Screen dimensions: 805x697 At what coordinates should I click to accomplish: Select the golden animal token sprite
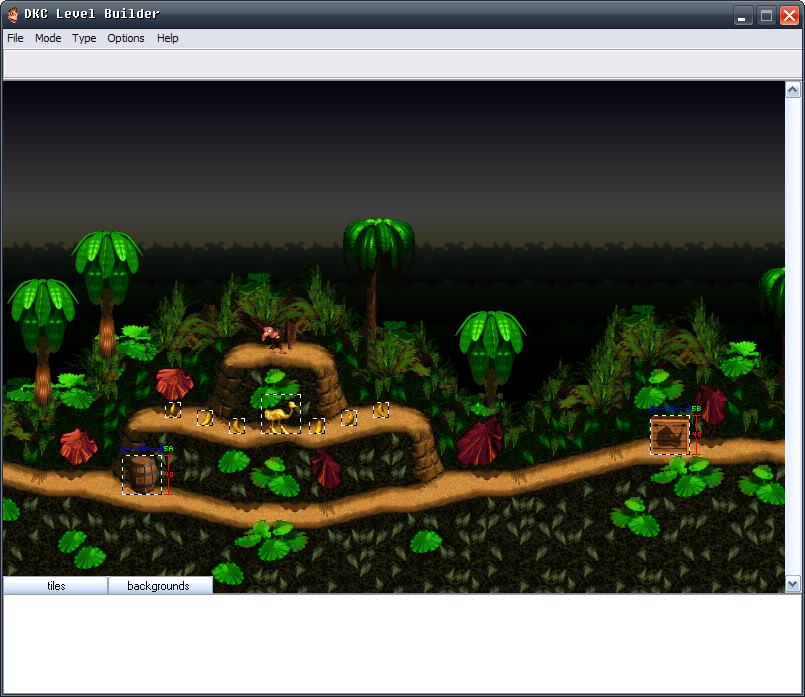[281, 414]
